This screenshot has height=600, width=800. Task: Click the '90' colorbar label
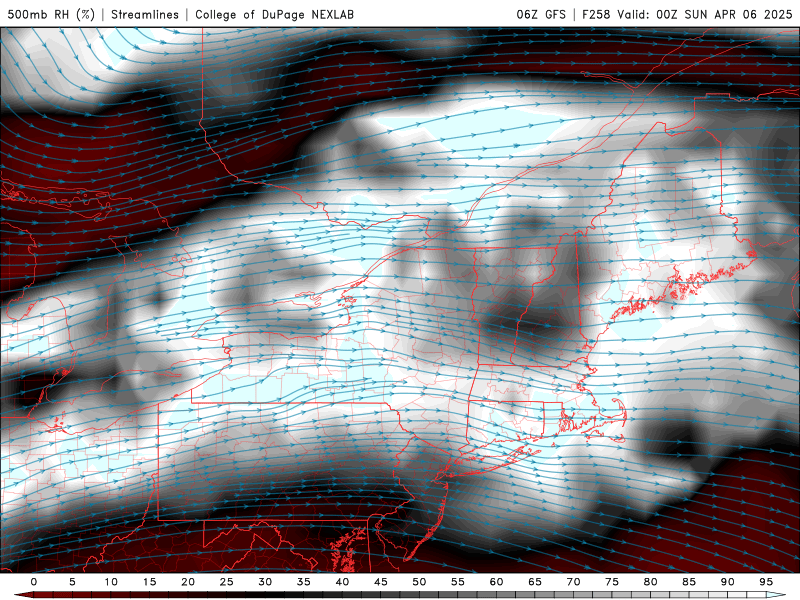pos(728,582)
